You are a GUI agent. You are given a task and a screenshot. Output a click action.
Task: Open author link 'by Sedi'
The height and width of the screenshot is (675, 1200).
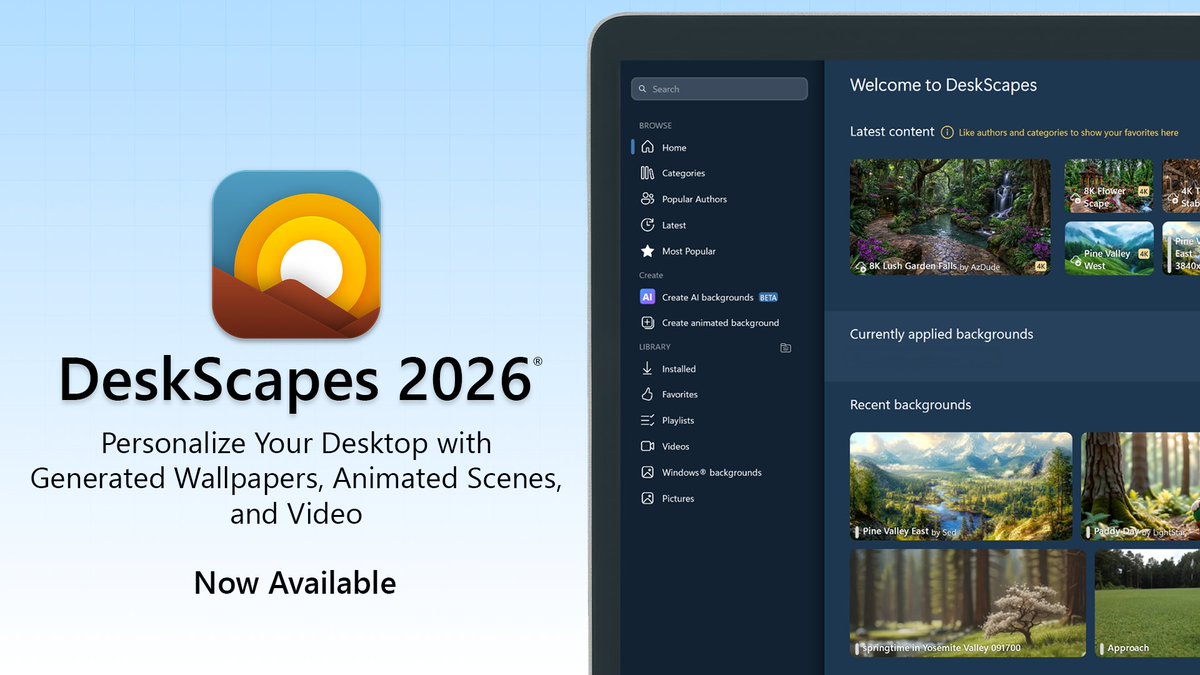click(944, 532)
